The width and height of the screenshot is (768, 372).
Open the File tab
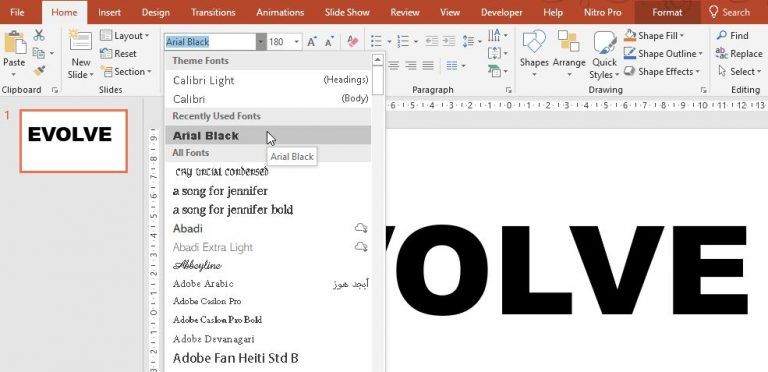17,12
